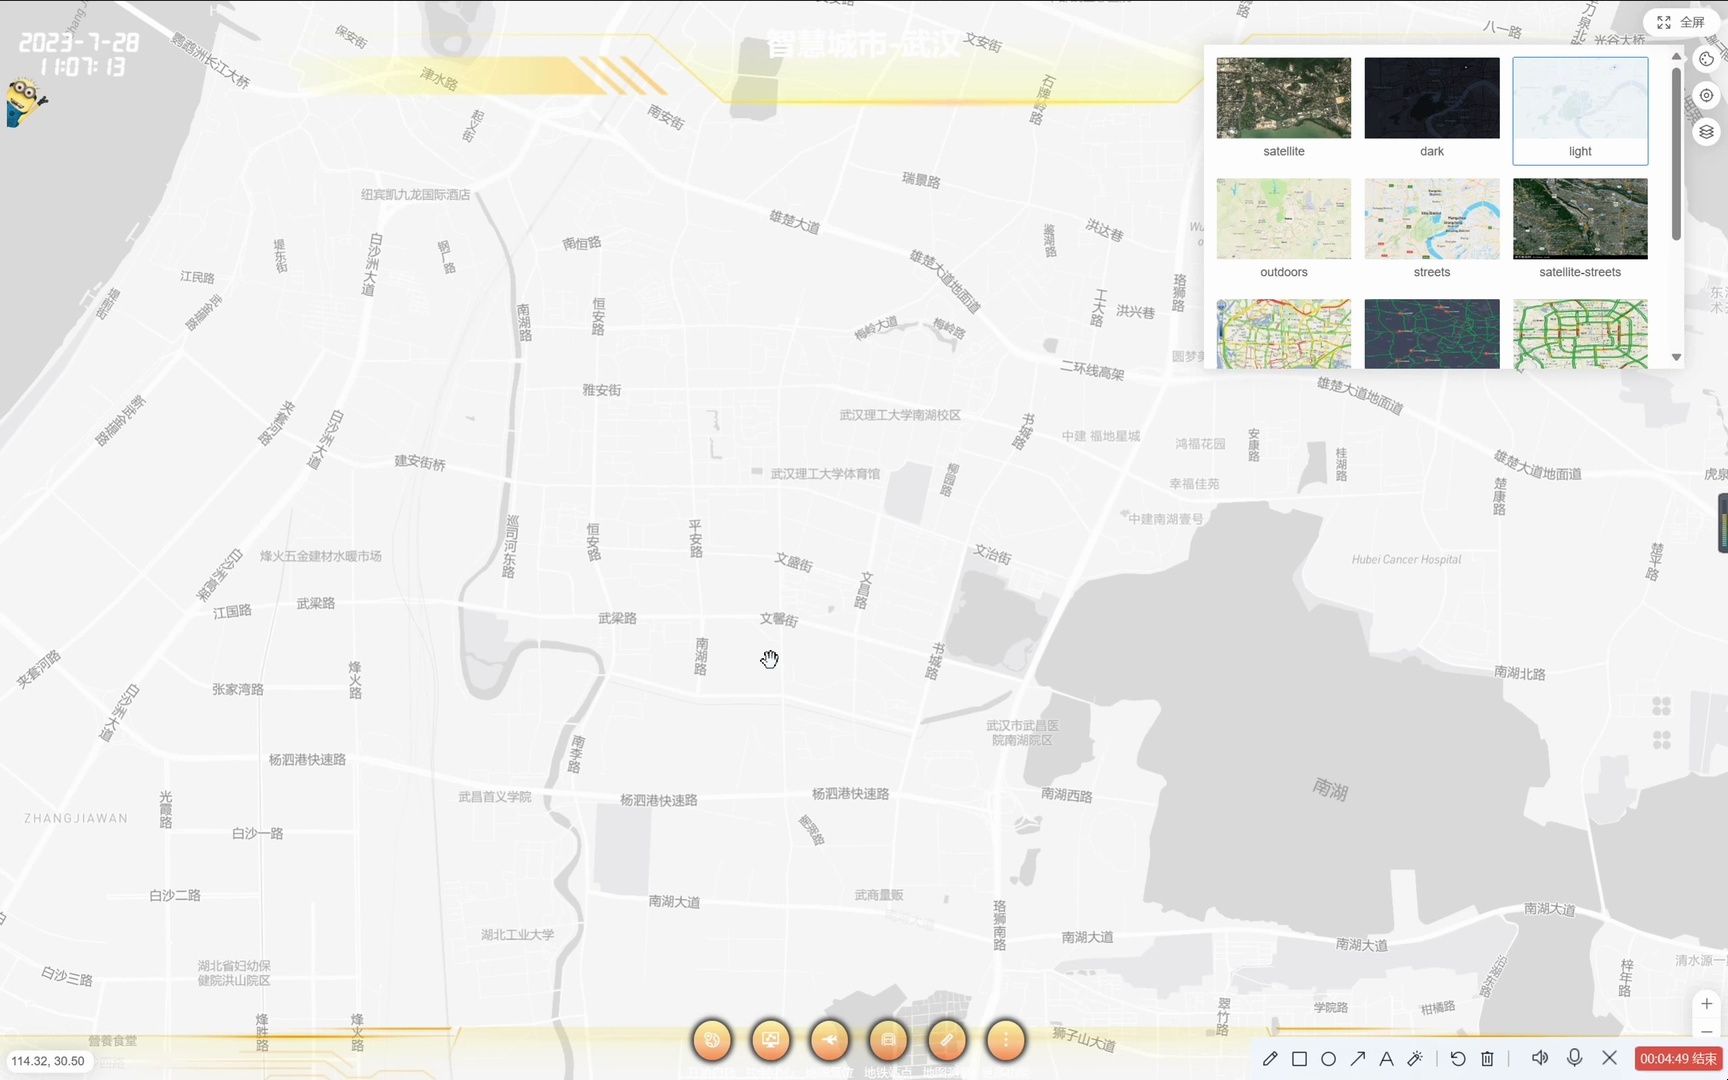Select the satellite map style thumbnail
The image size is (1728, 1080).
tap(1283, 98)
